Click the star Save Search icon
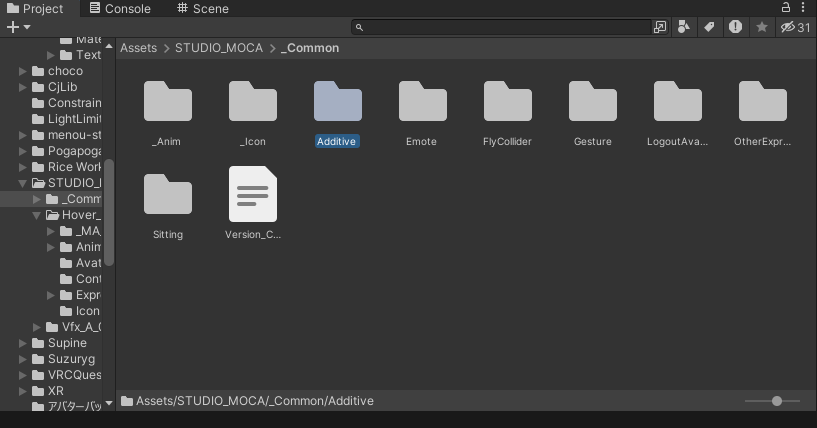 tap(762, 27)
